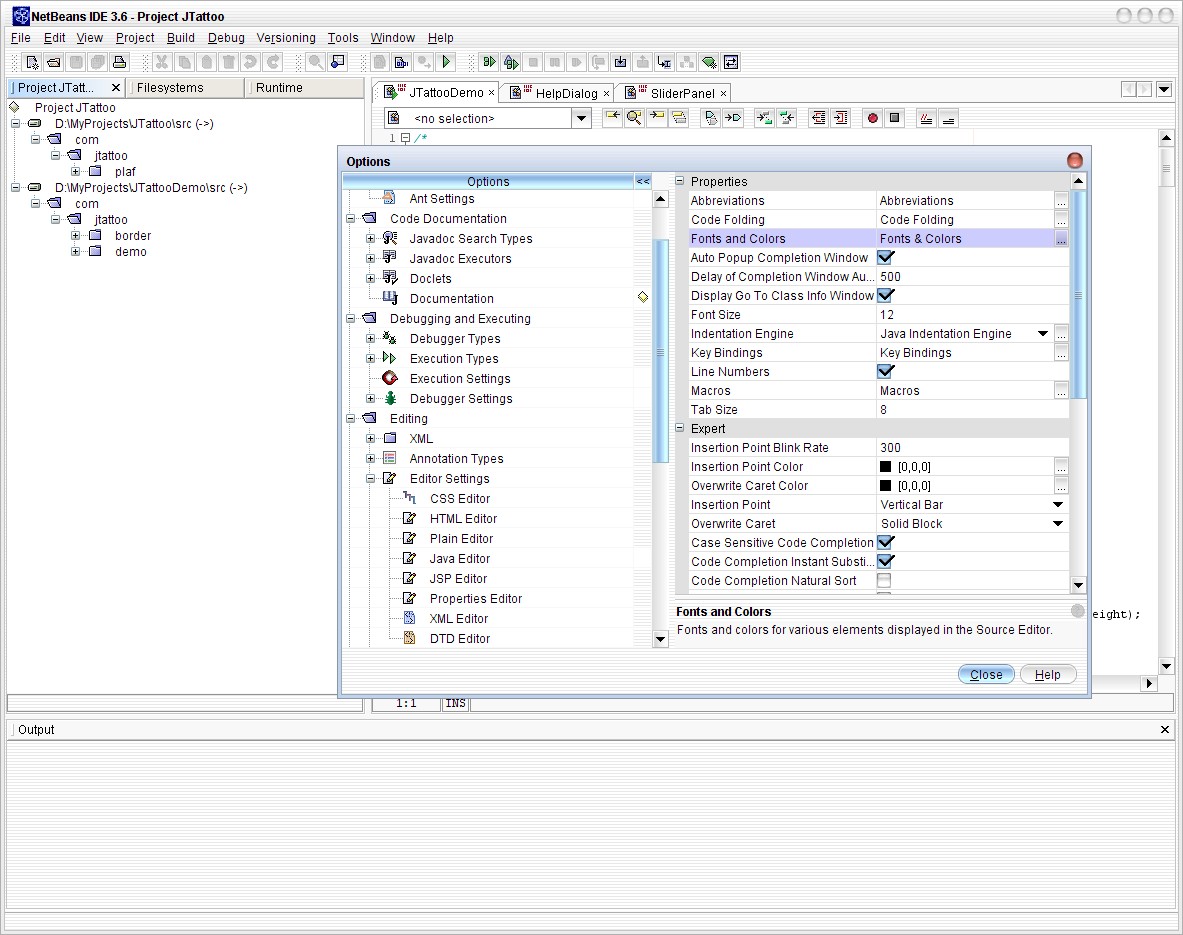Image resolution: width=1183 pixels, height=935 pixels.
Task: Click the down arrow of the options tree scrollbar
Action: [660, 639]
